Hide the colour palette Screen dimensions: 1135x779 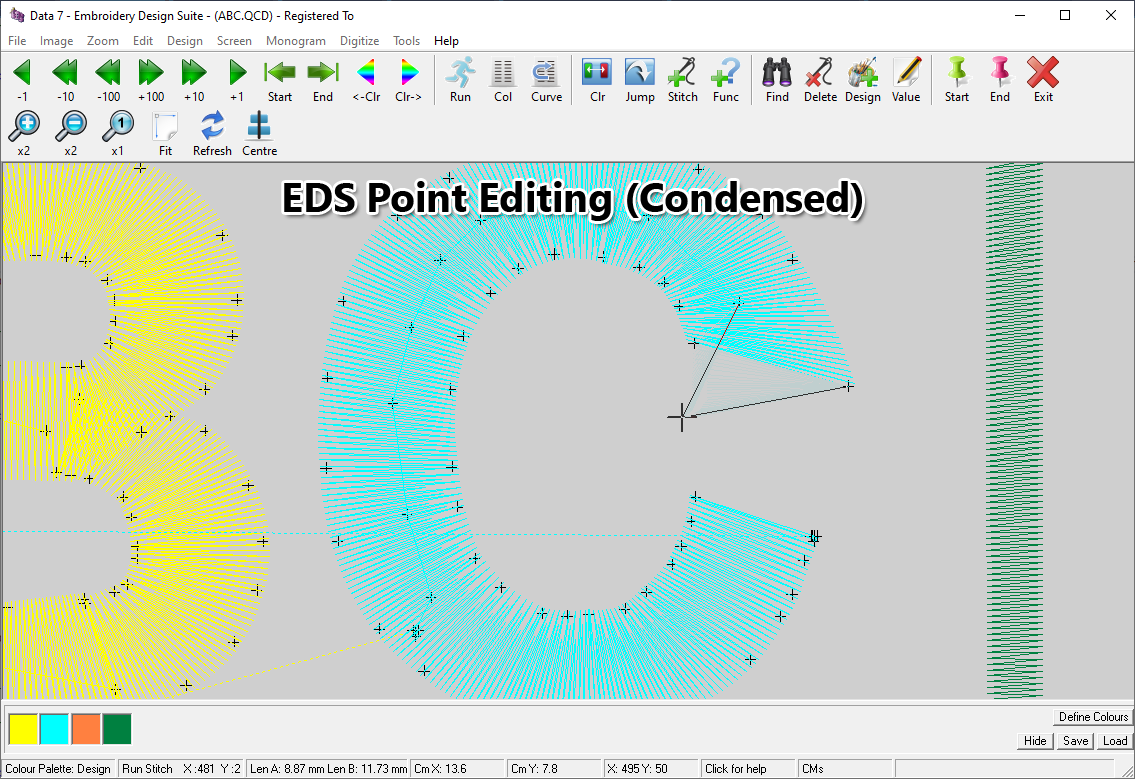pos(1035,741)
